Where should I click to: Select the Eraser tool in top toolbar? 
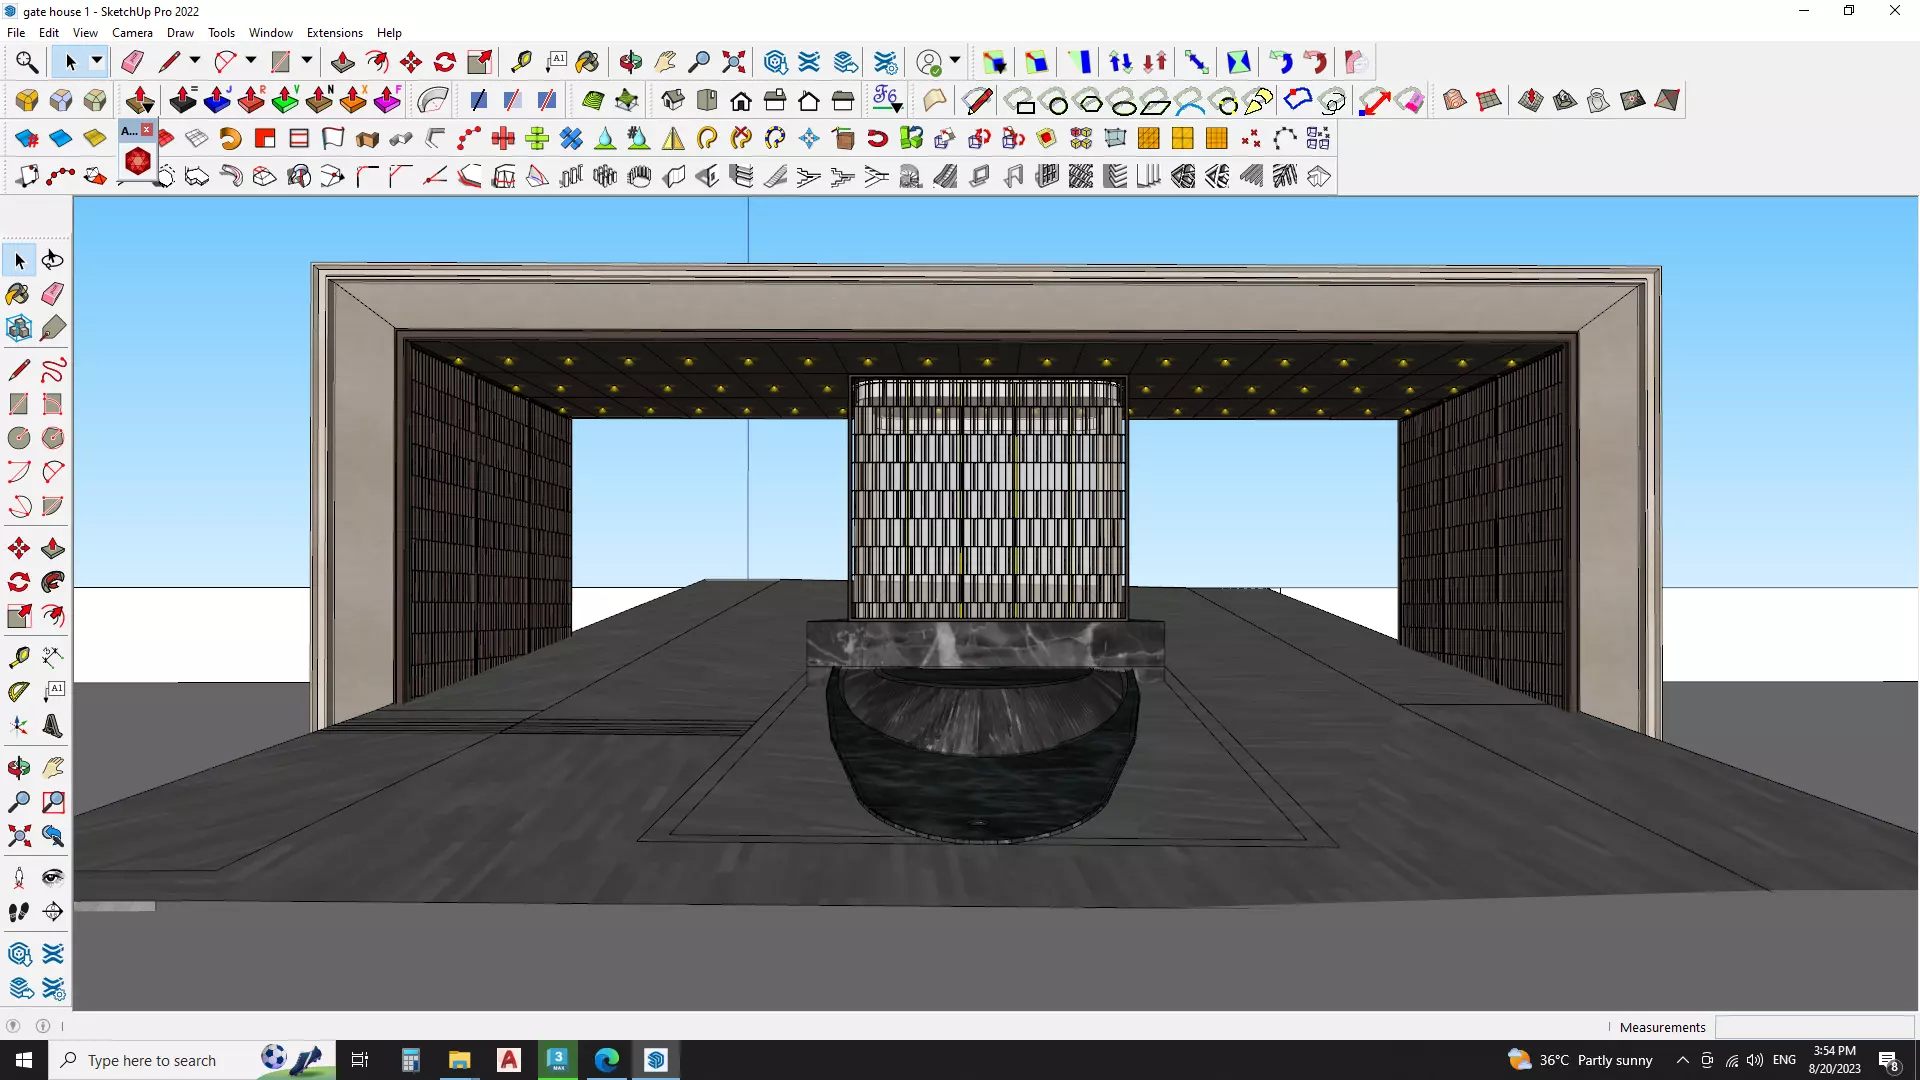tap(132, 62)
